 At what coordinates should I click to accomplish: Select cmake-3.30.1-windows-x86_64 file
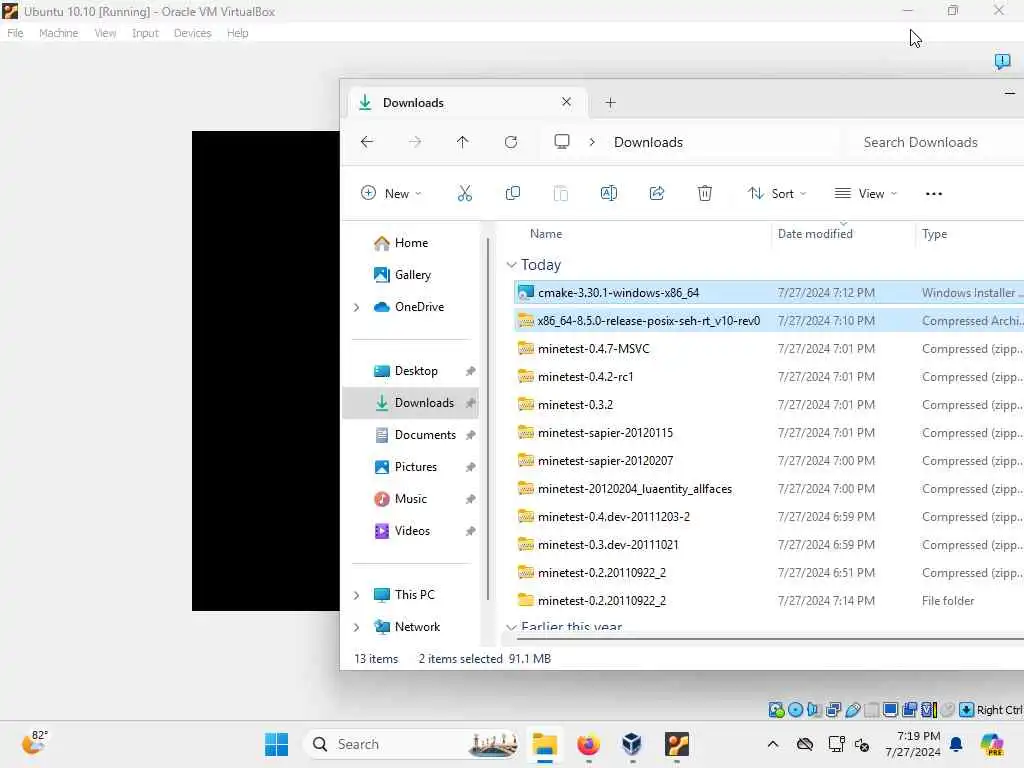coord(769,293)
